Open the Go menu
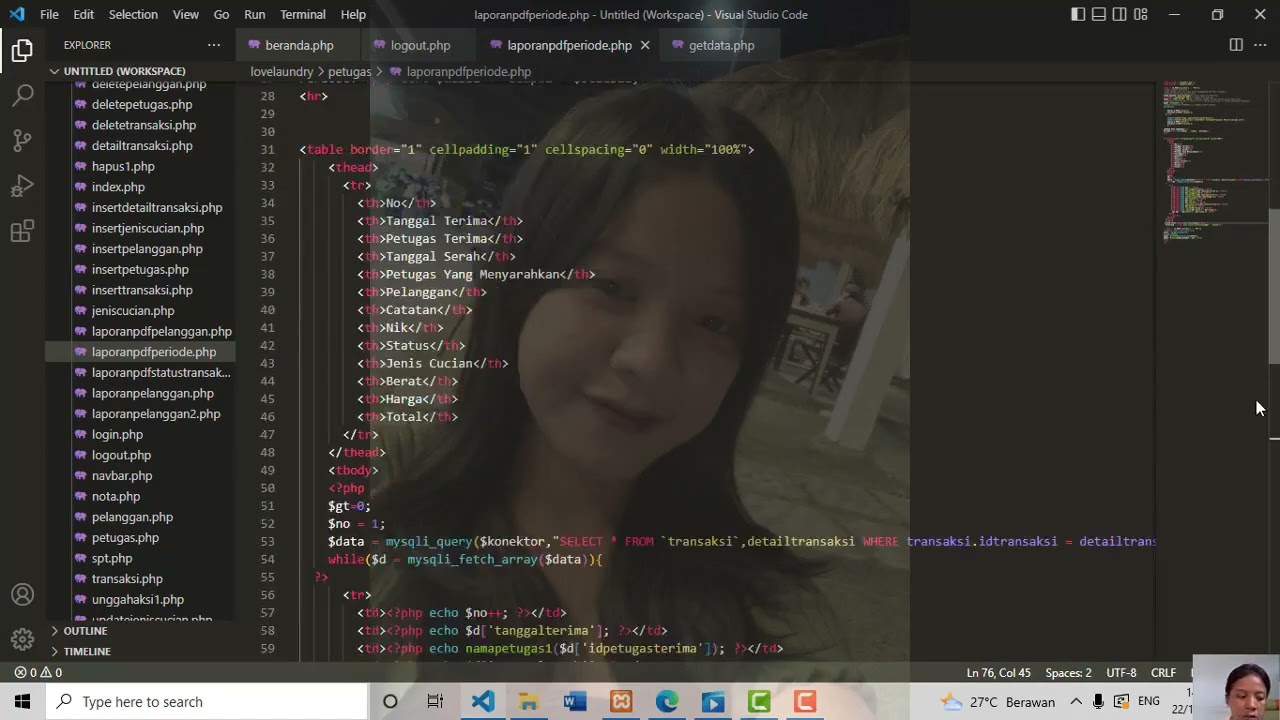Viewport: 1280px width, 720px height. (221, 14)
